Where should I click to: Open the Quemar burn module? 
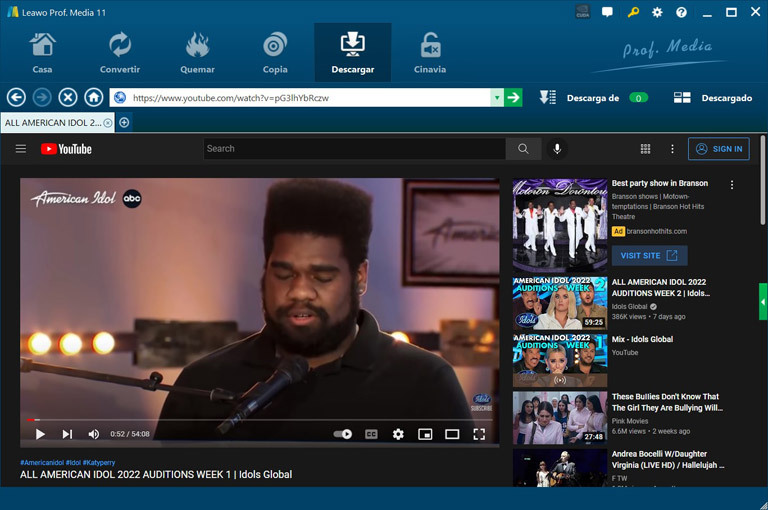click(197, 53)
